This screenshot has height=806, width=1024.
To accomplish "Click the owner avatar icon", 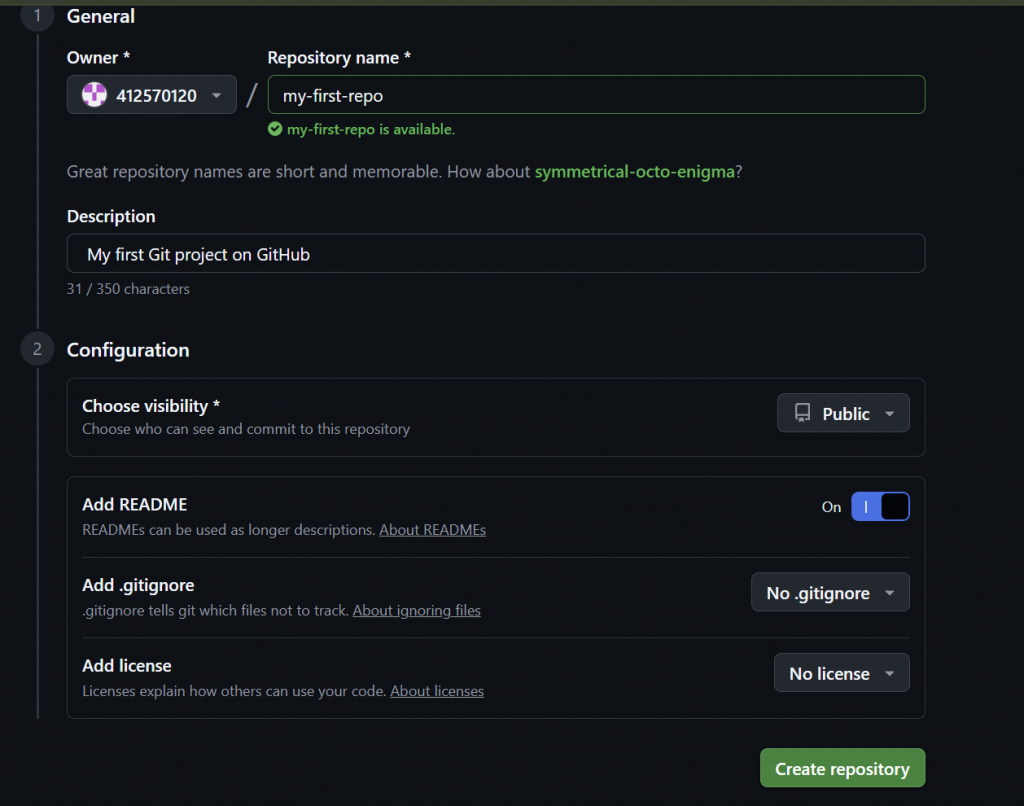I will pos(94,96).
